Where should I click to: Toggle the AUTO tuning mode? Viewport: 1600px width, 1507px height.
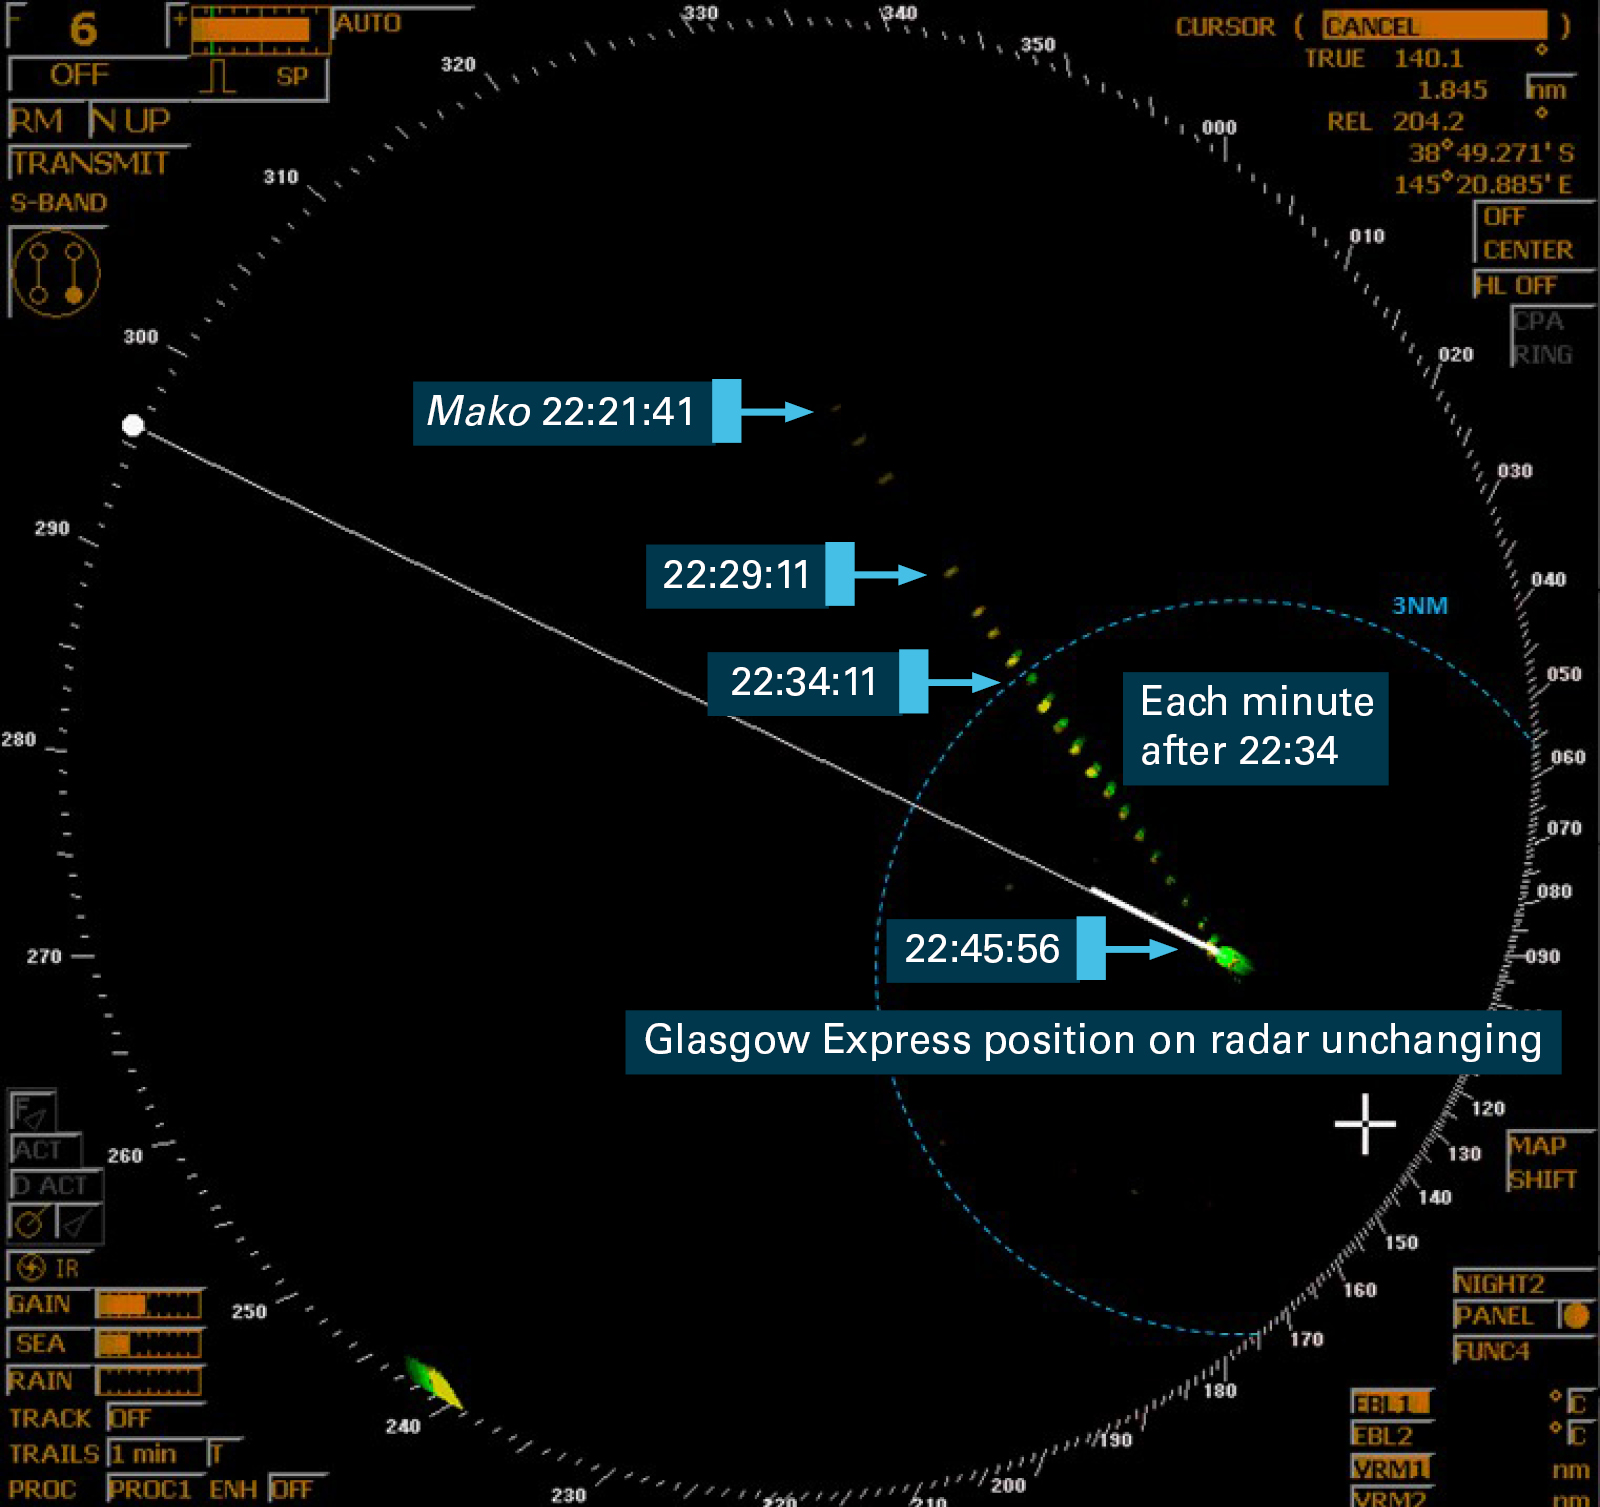[368, 23]
